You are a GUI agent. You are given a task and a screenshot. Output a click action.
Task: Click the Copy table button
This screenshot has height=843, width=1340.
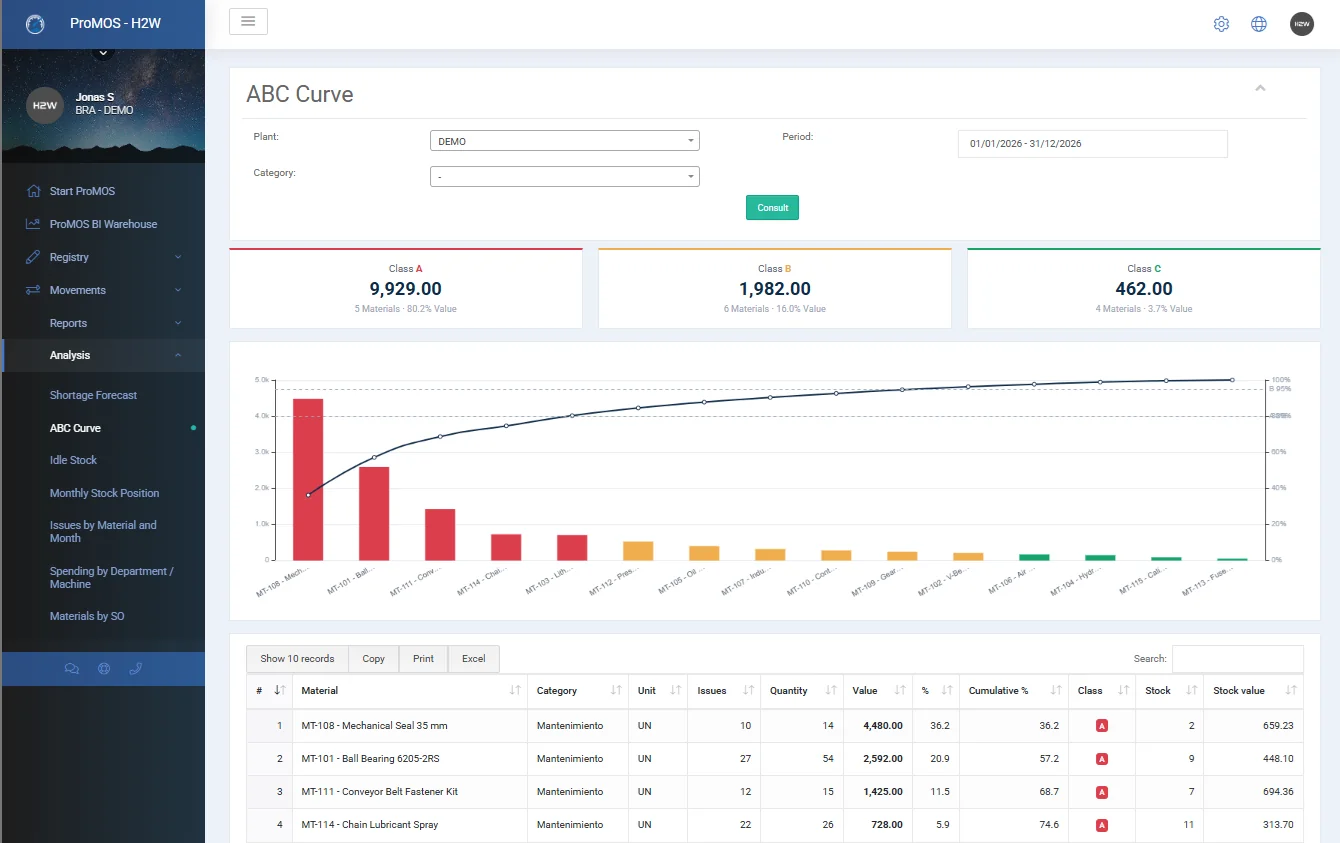pyautogui.click(x=373, y=659)
